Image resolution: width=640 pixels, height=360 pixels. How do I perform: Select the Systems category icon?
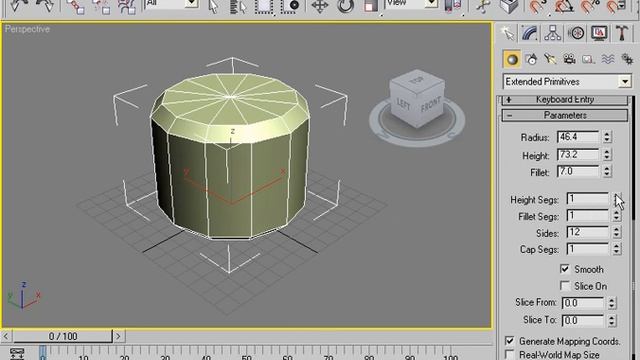627,60
